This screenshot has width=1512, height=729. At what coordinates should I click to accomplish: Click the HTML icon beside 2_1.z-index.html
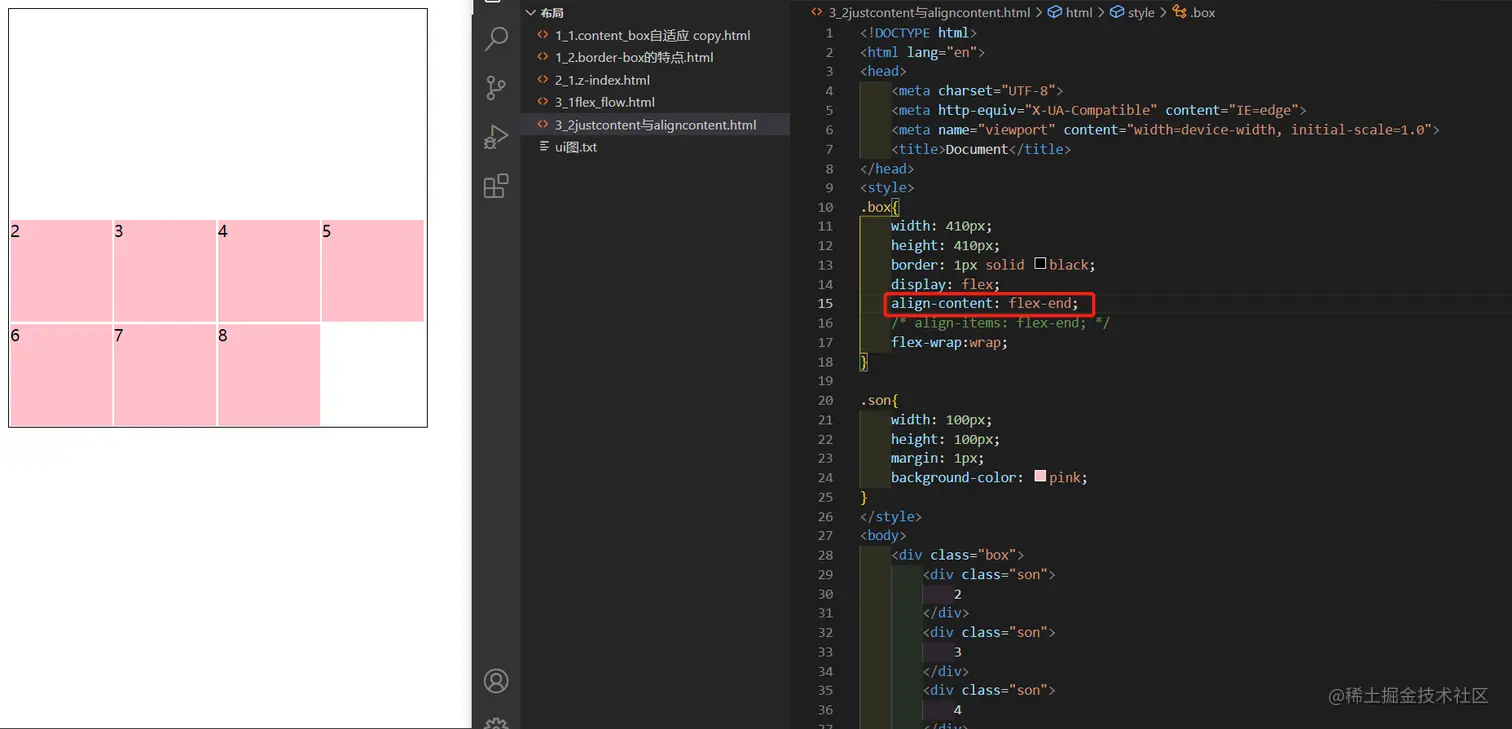543,80
